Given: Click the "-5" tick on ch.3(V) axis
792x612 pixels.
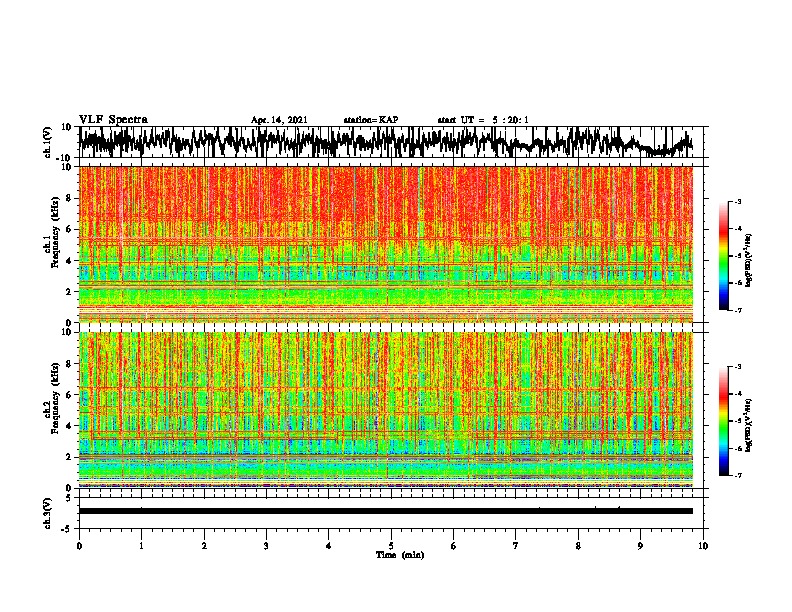Looking at the screenshot, I should pos(67,529).
